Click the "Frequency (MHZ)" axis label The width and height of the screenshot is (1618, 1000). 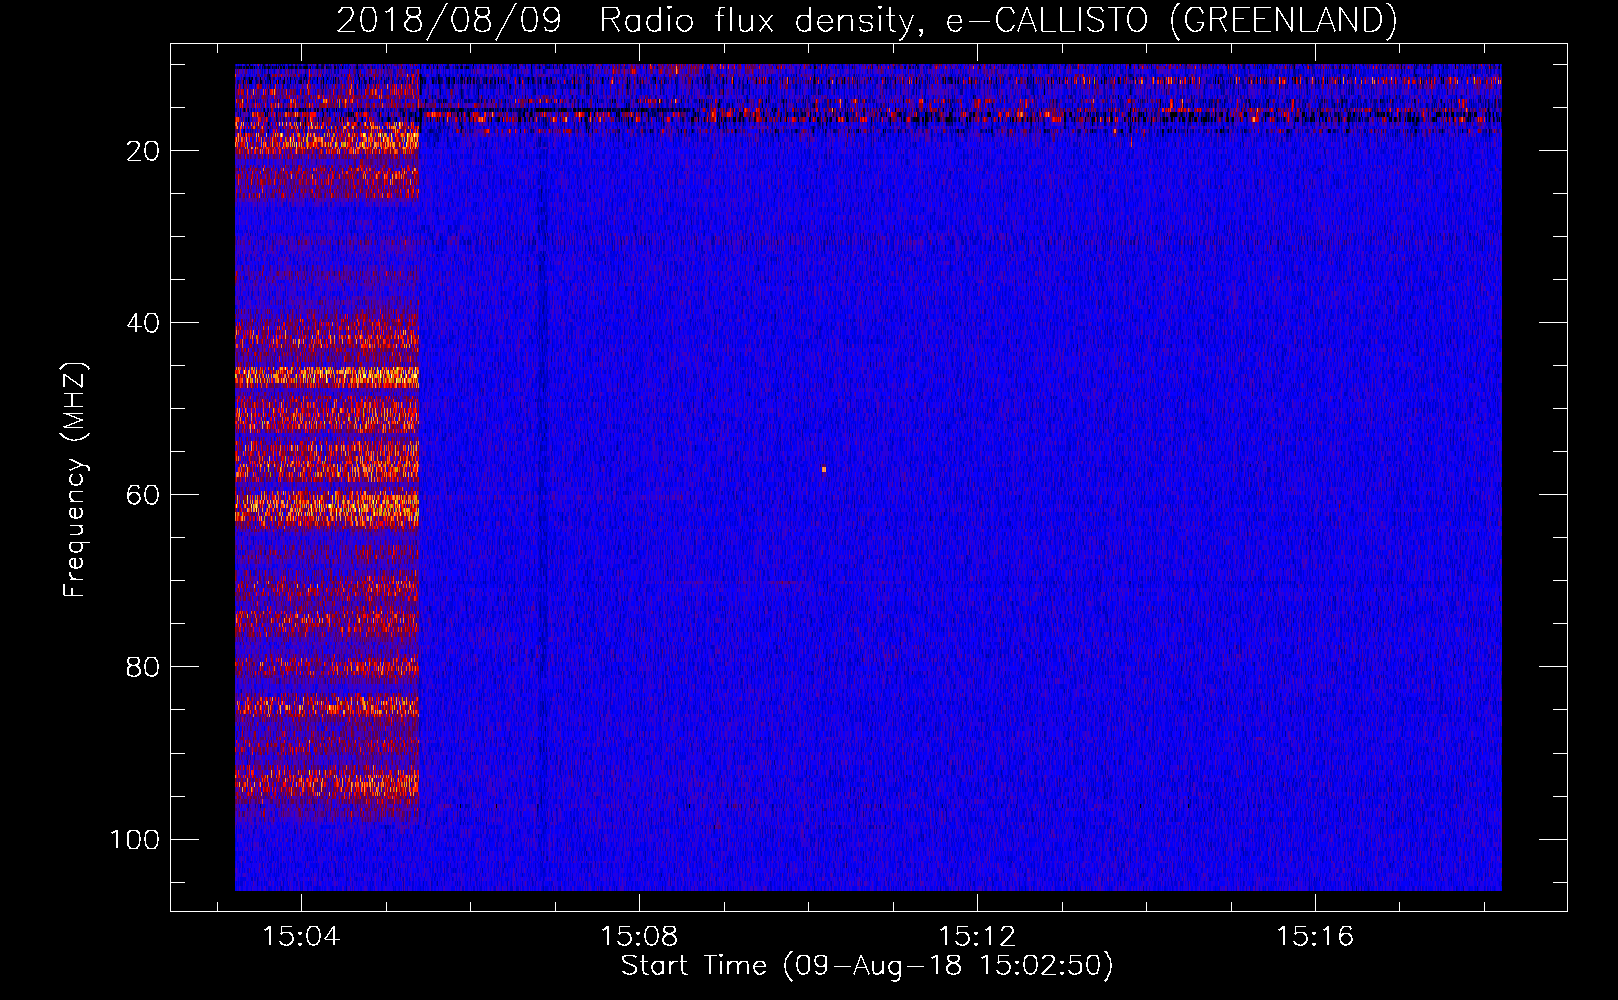(75, 480)
